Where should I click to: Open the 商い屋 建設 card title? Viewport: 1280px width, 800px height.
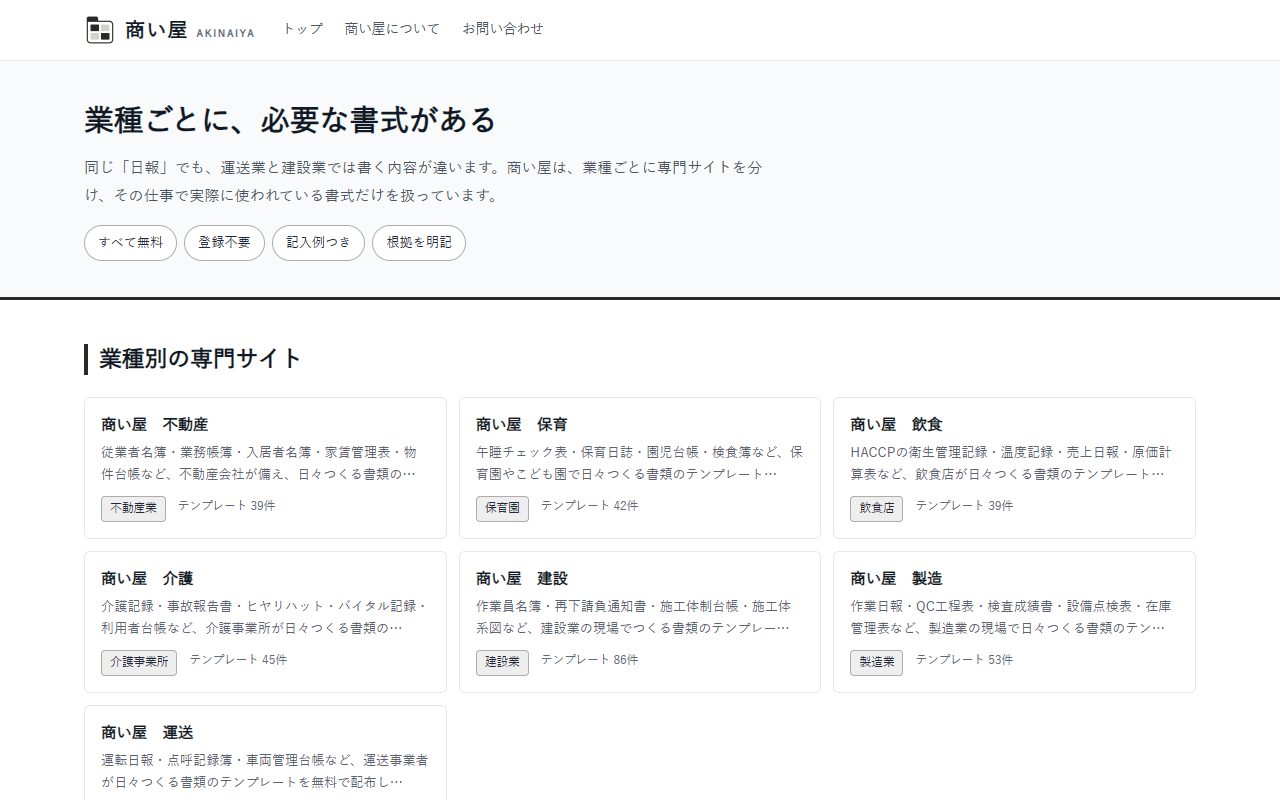tap(522, 578)
